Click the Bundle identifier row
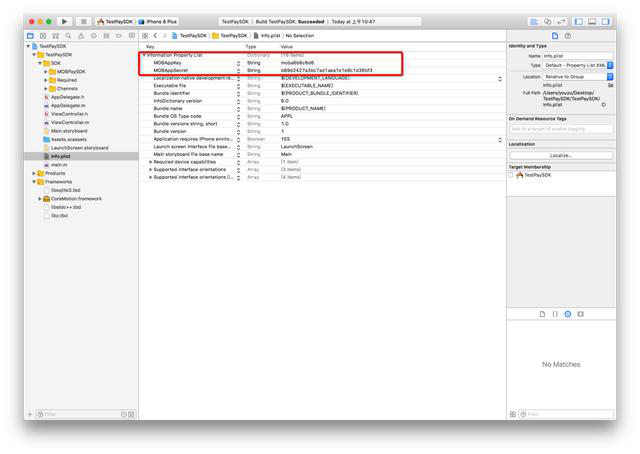 coord(322,93)
